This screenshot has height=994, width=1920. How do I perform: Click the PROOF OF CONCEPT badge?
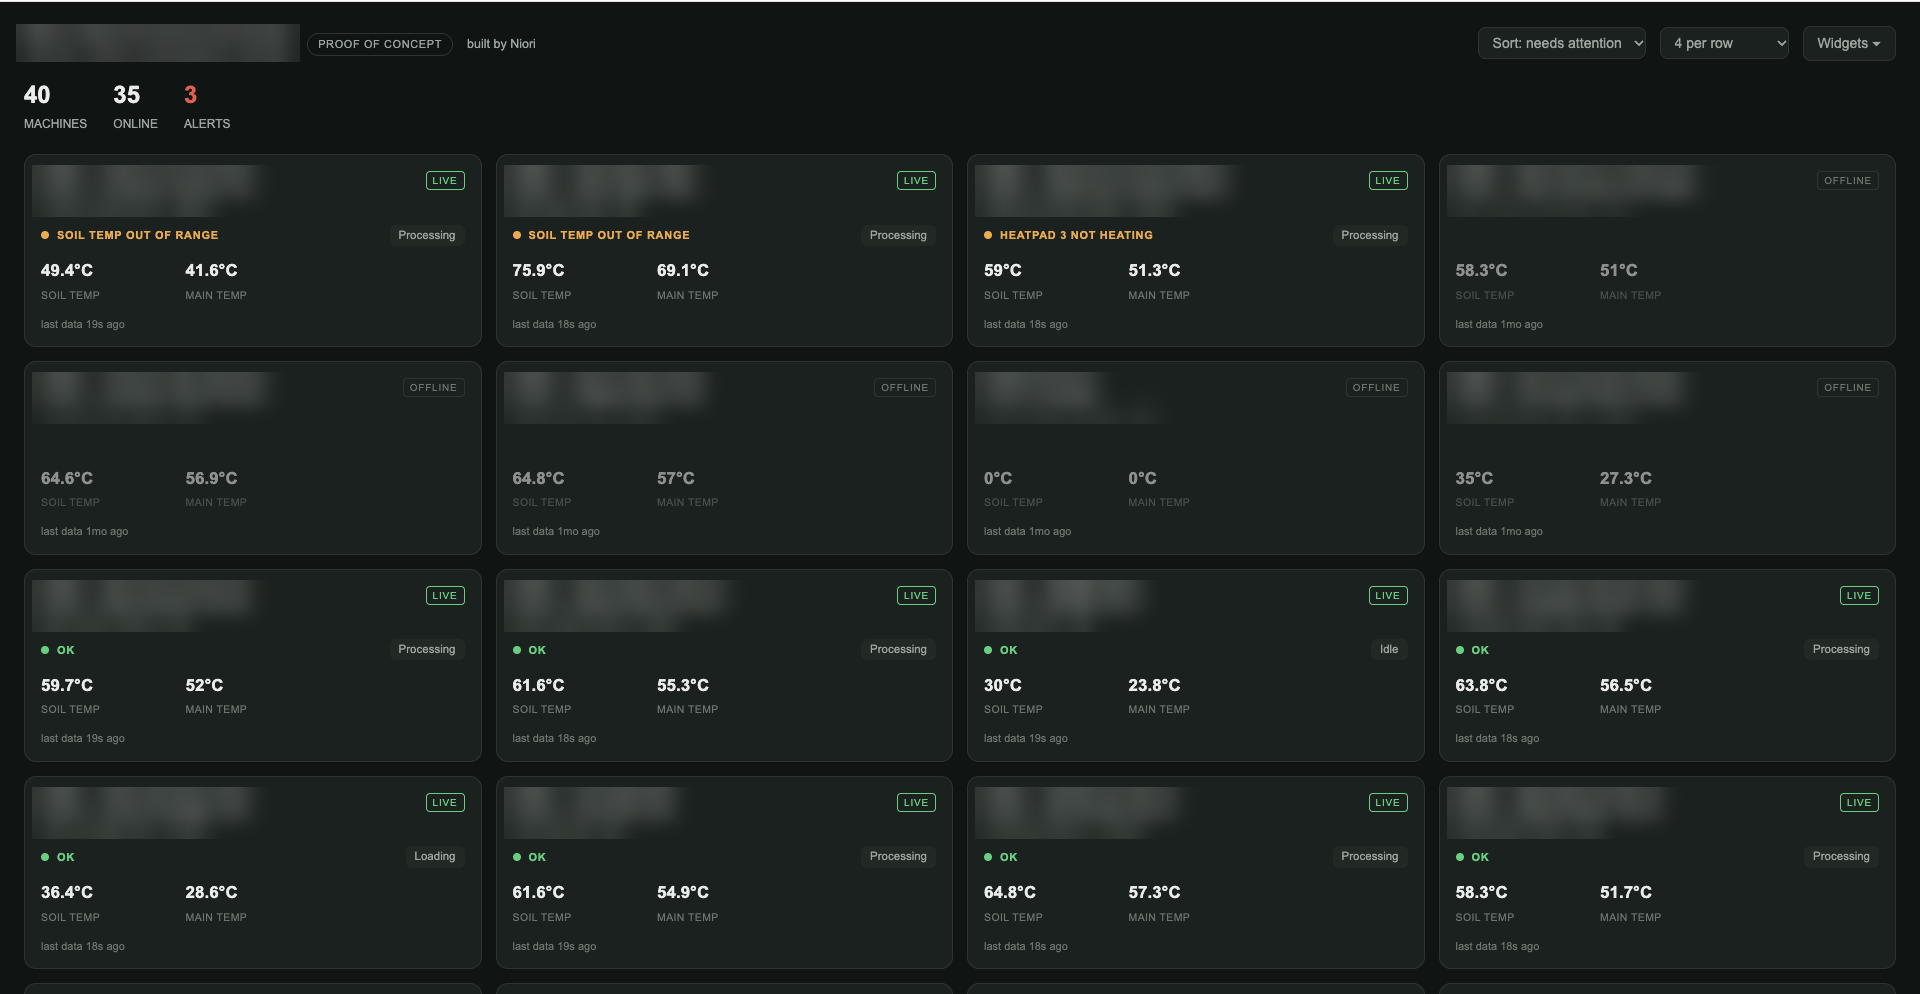point(379,44)
